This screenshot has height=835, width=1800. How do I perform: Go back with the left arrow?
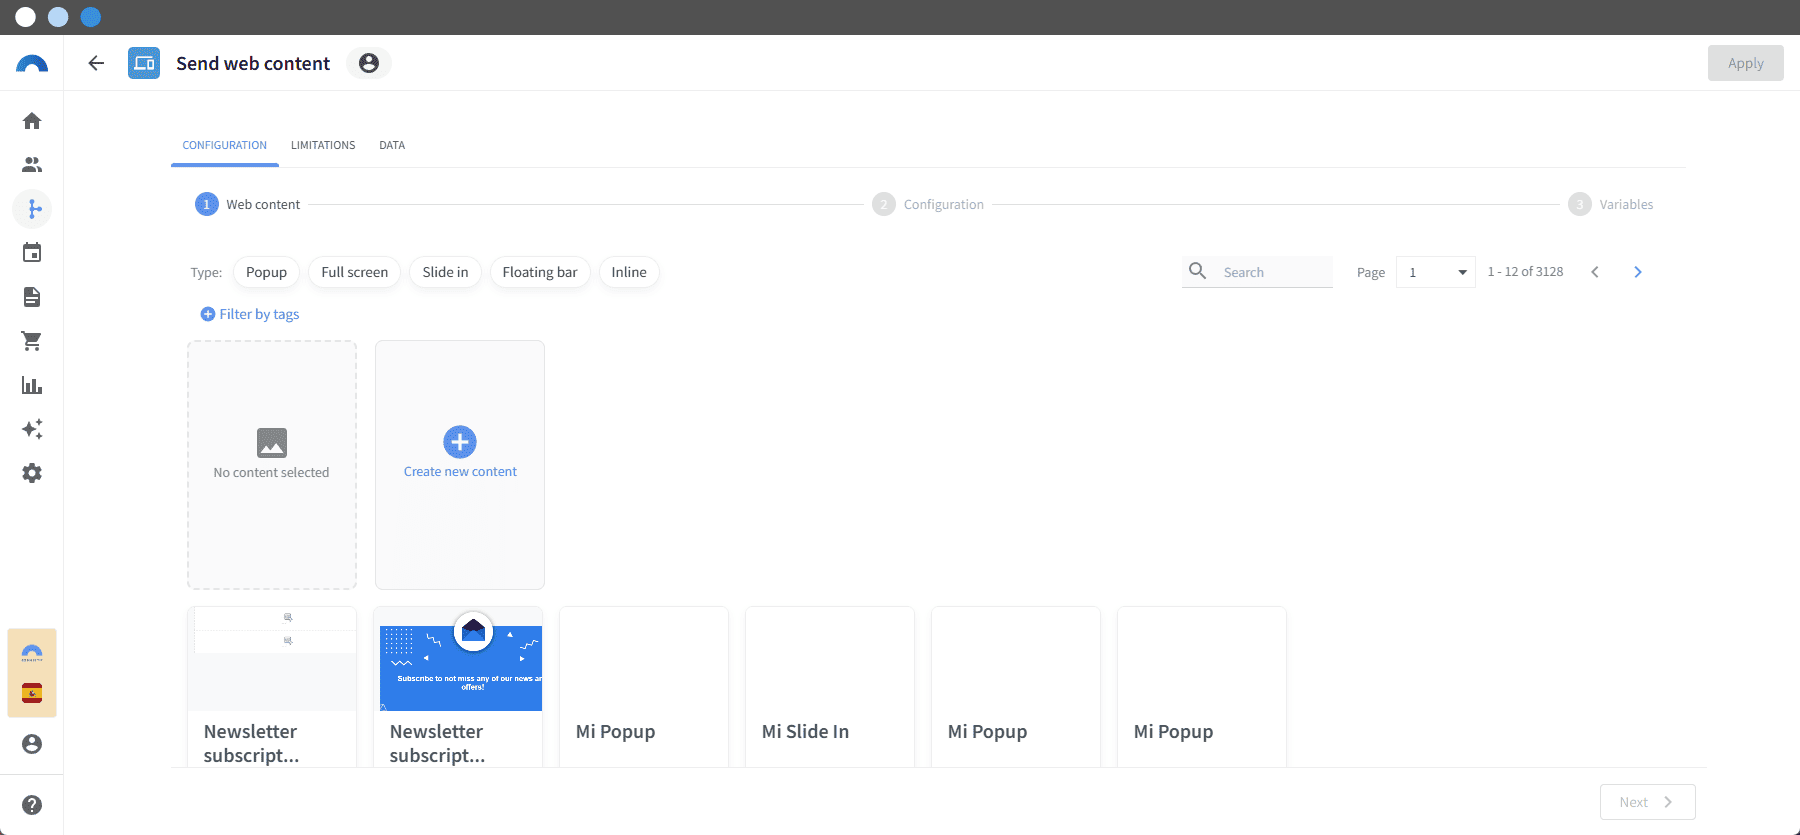(96, 63)
